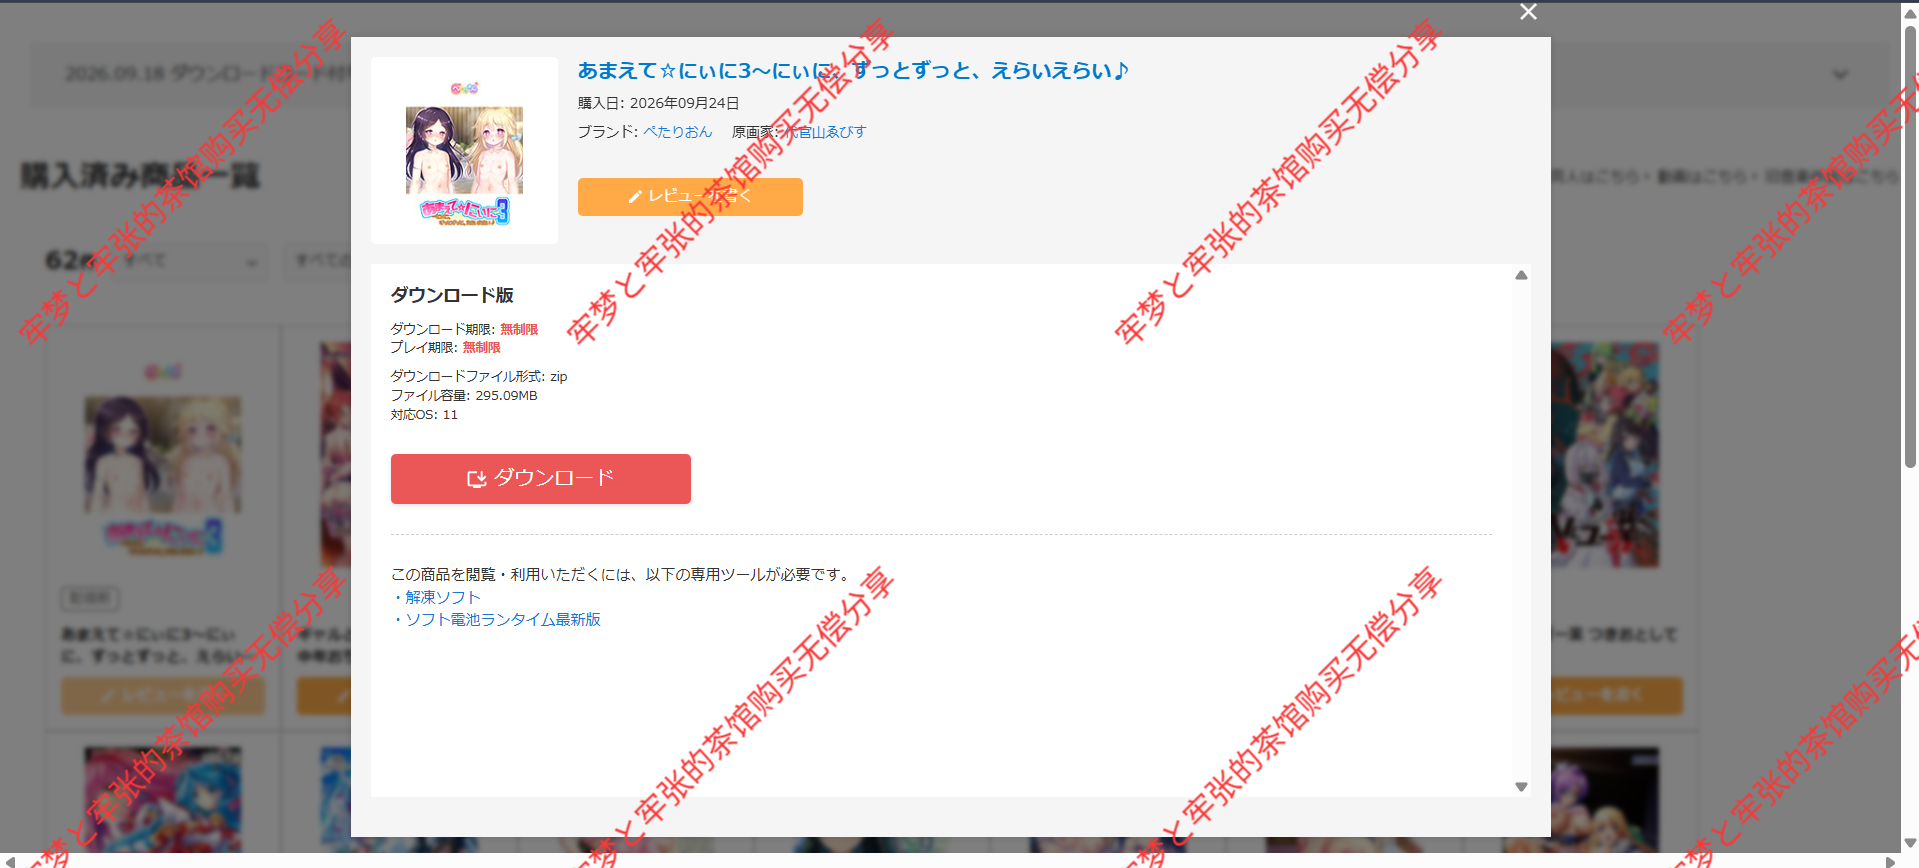Image resolution: width=1919 pixels, height=868 pixels.
Task: Click the popup product cover thumbnail
Action: [464, 150]
